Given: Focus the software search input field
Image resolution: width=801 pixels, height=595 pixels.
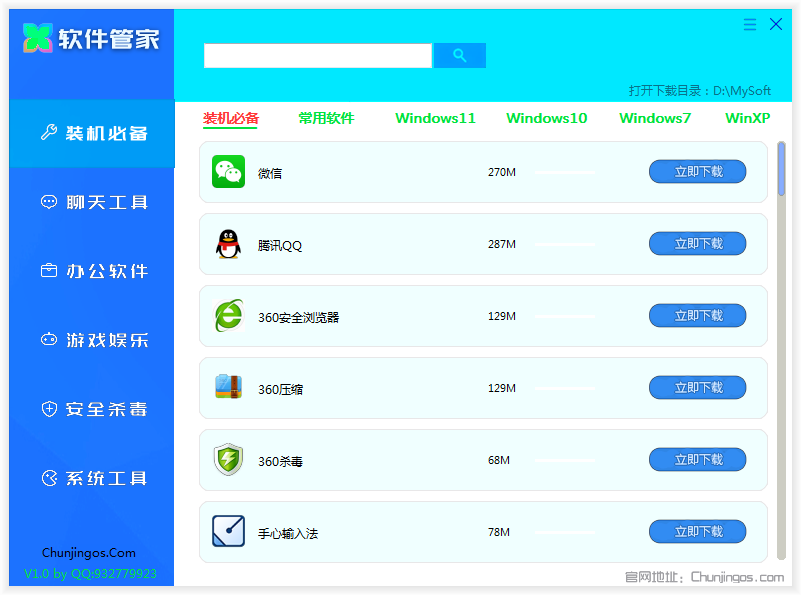Looking at the screenshot, I should coord(318,55).
